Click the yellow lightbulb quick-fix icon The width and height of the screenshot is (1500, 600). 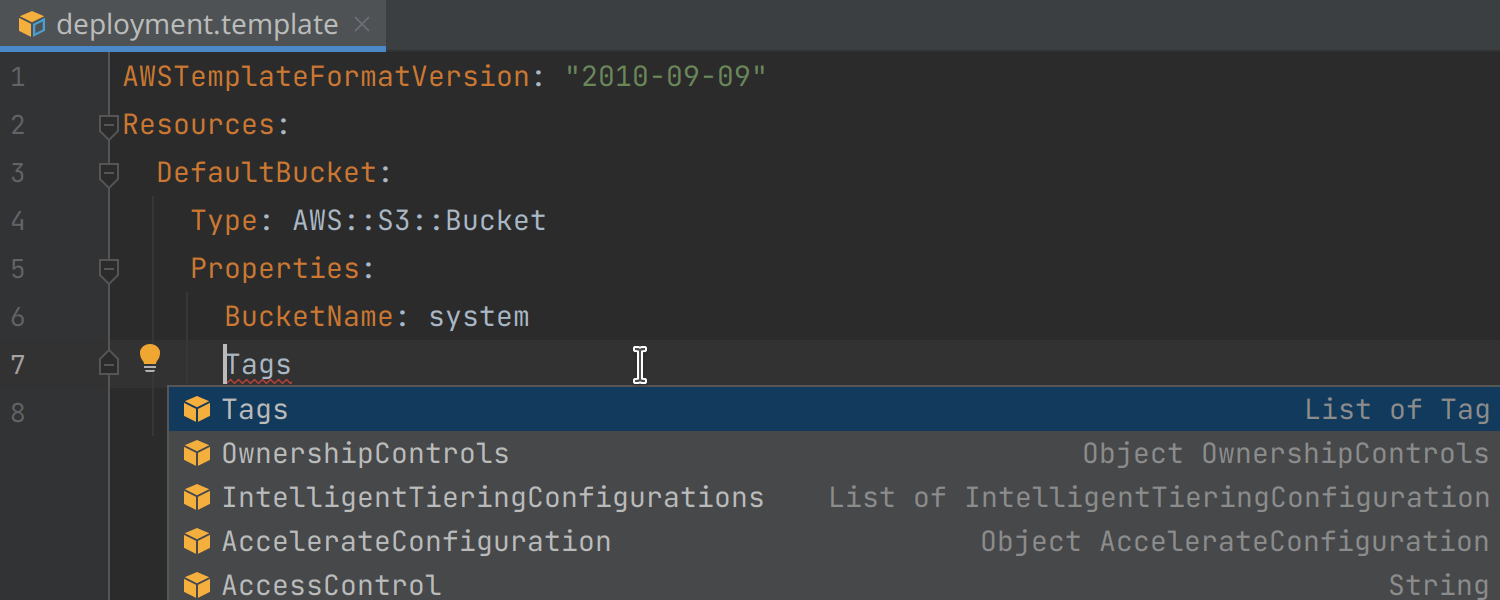pos(149,358)
